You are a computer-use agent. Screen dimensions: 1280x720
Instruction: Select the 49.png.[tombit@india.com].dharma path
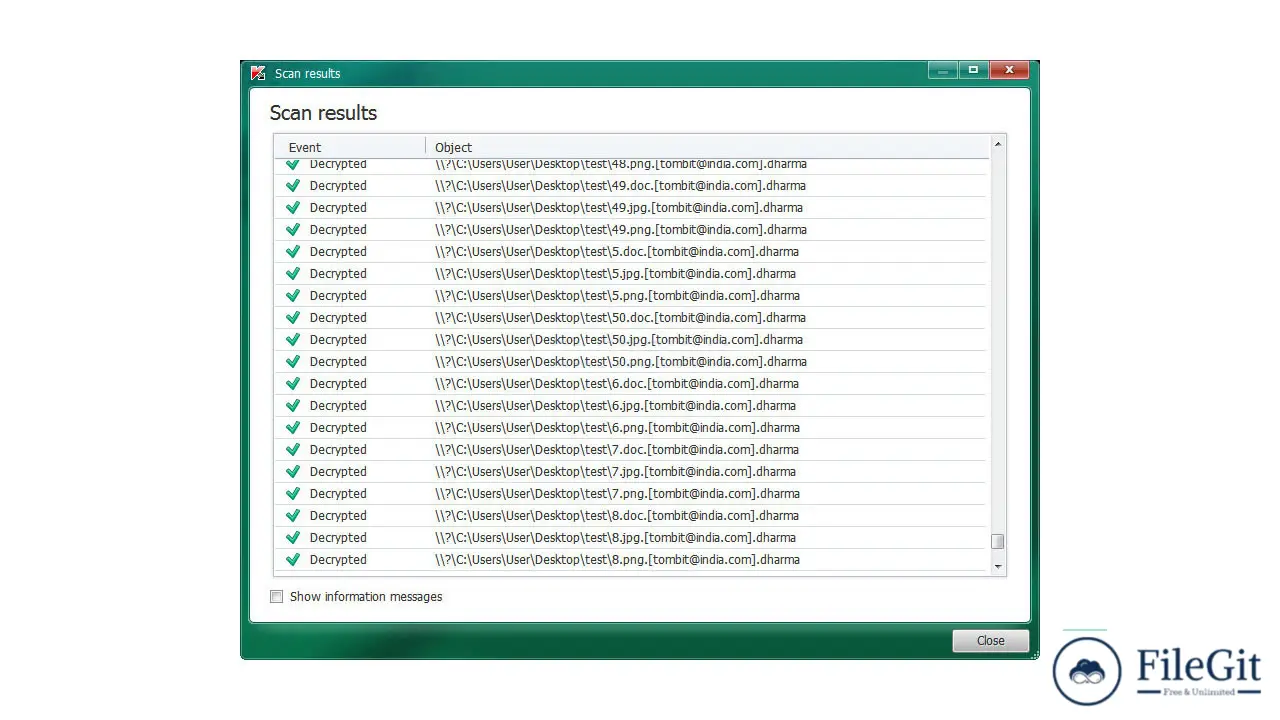[621, 229]
